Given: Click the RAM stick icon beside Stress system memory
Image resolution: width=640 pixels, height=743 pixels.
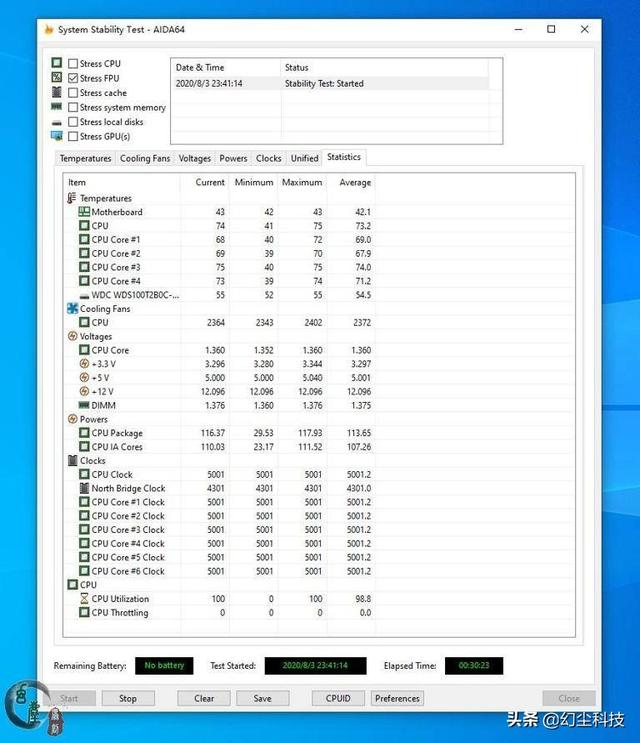Looking at the screenshot, I should [x=57, y=107].
